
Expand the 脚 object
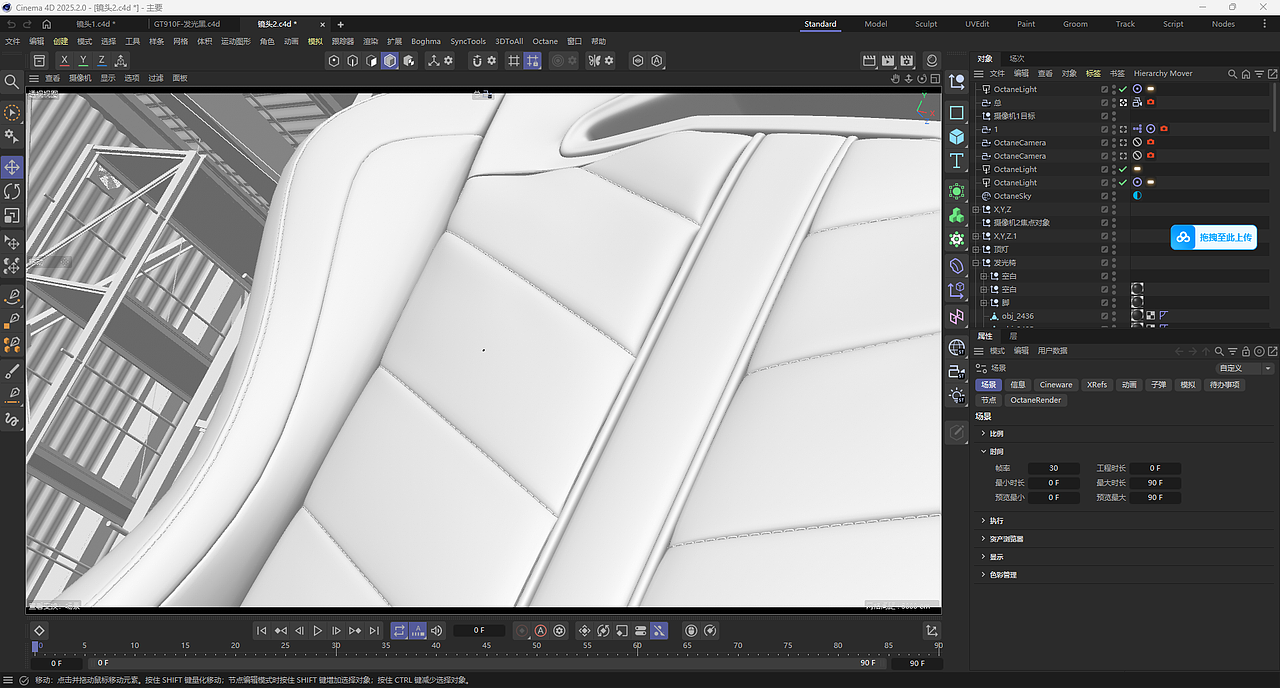[984, 303]
